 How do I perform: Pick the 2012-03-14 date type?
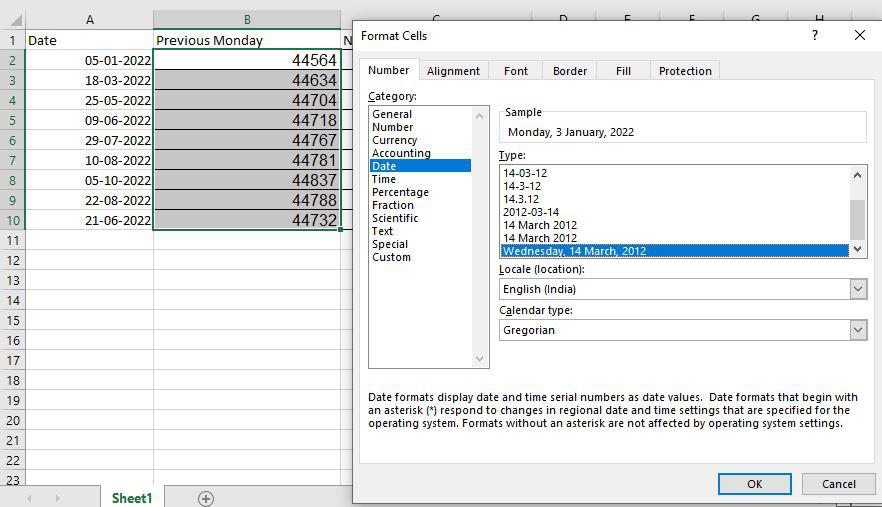coord(531,212)
